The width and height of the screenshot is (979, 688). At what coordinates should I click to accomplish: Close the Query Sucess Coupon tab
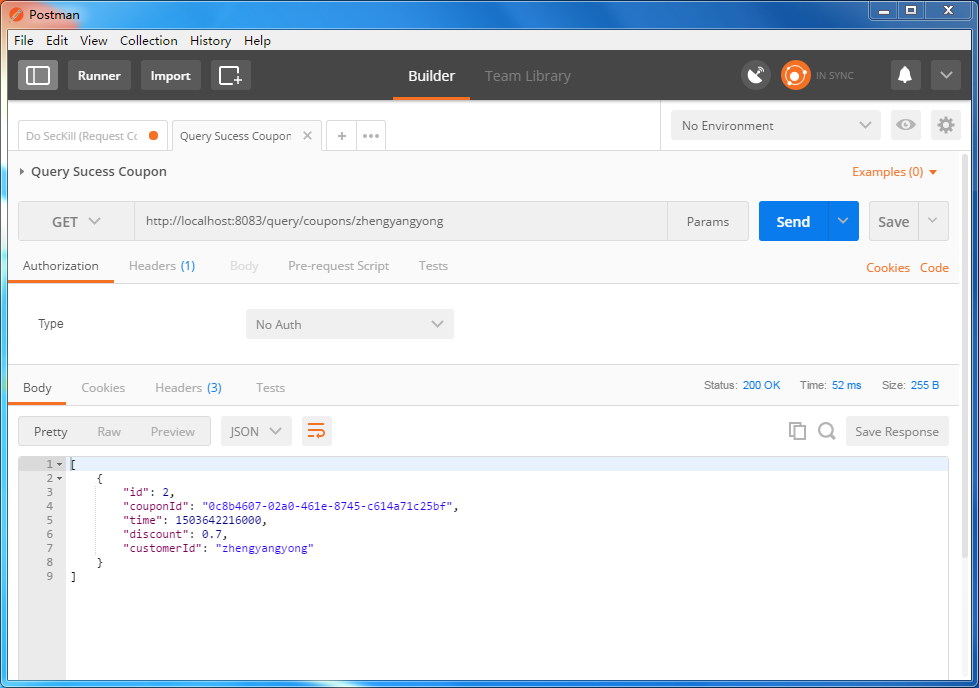click(x=307, y=136)
